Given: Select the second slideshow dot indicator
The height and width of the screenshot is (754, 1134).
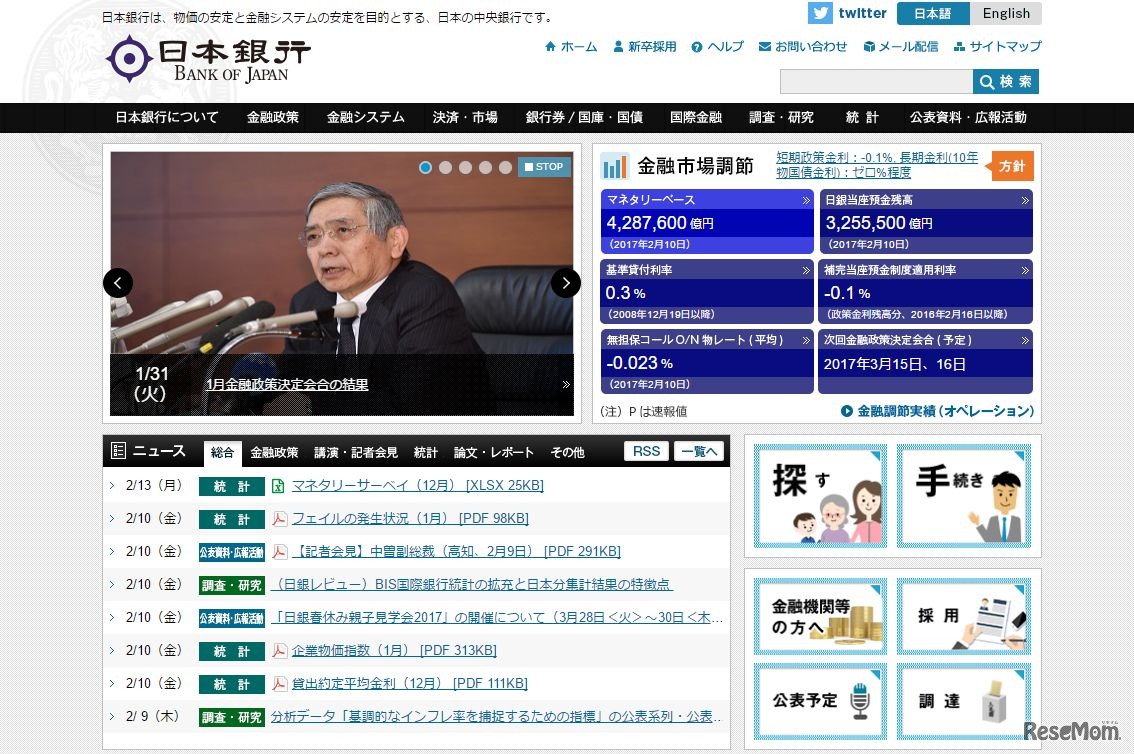Looking at the screenshot, I should pos(445,167).
